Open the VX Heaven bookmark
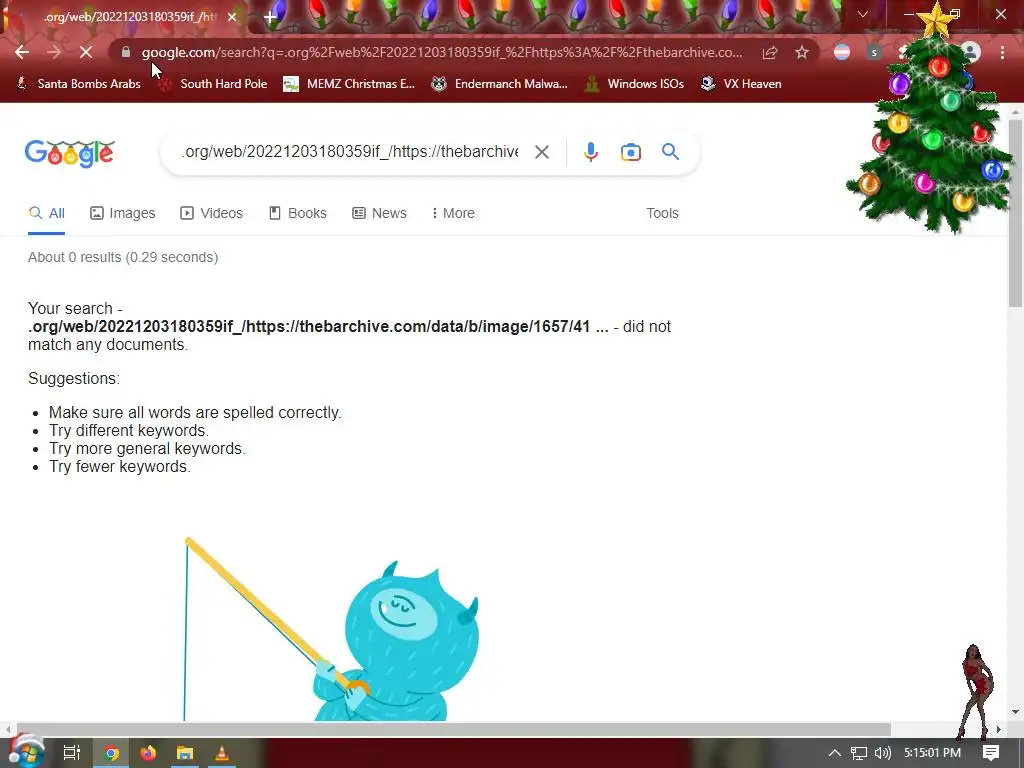The image size is (1024, 768). pyautogui.click(x=741, y=84)
